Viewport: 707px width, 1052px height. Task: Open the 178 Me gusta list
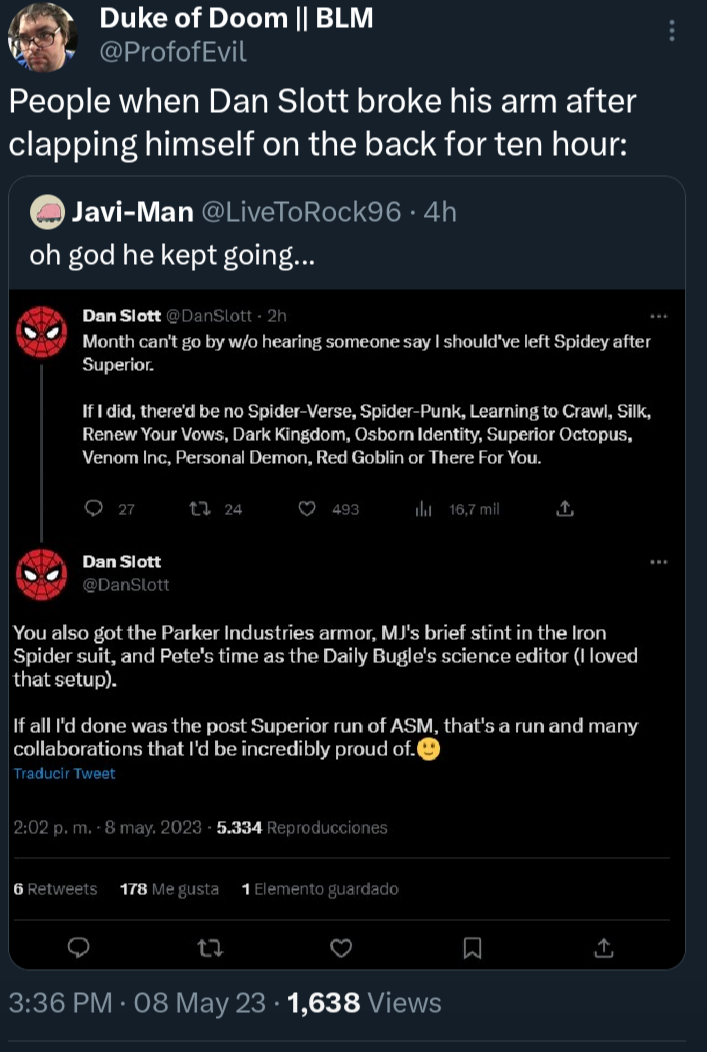[168, 888]
